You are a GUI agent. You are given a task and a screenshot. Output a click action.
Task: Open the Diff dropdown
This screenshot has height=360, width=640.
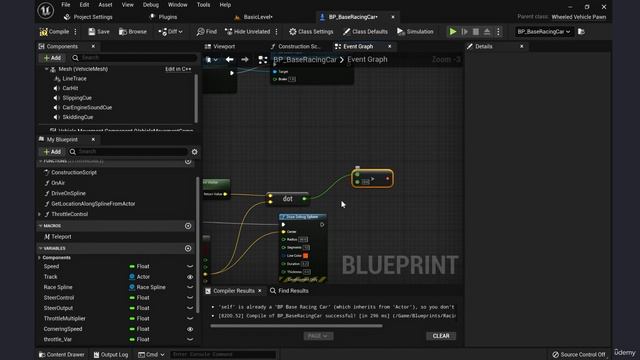pyautogui.click(x=170, y=31)
